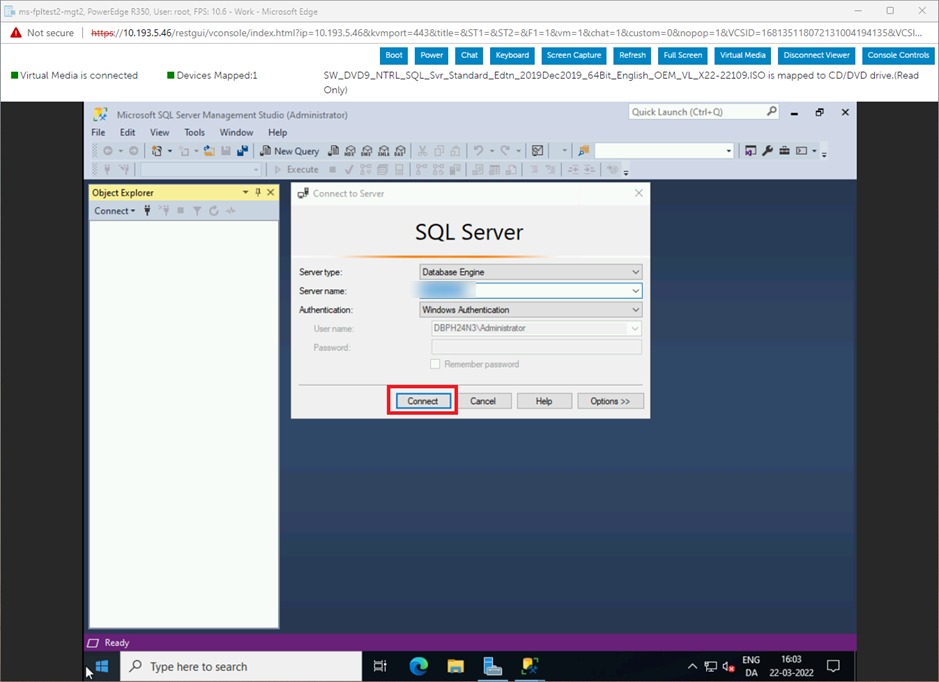This screenshot has height=682, width=939.
Task: Click the Command Window icon in toolbar
Action: coord(802,151)
